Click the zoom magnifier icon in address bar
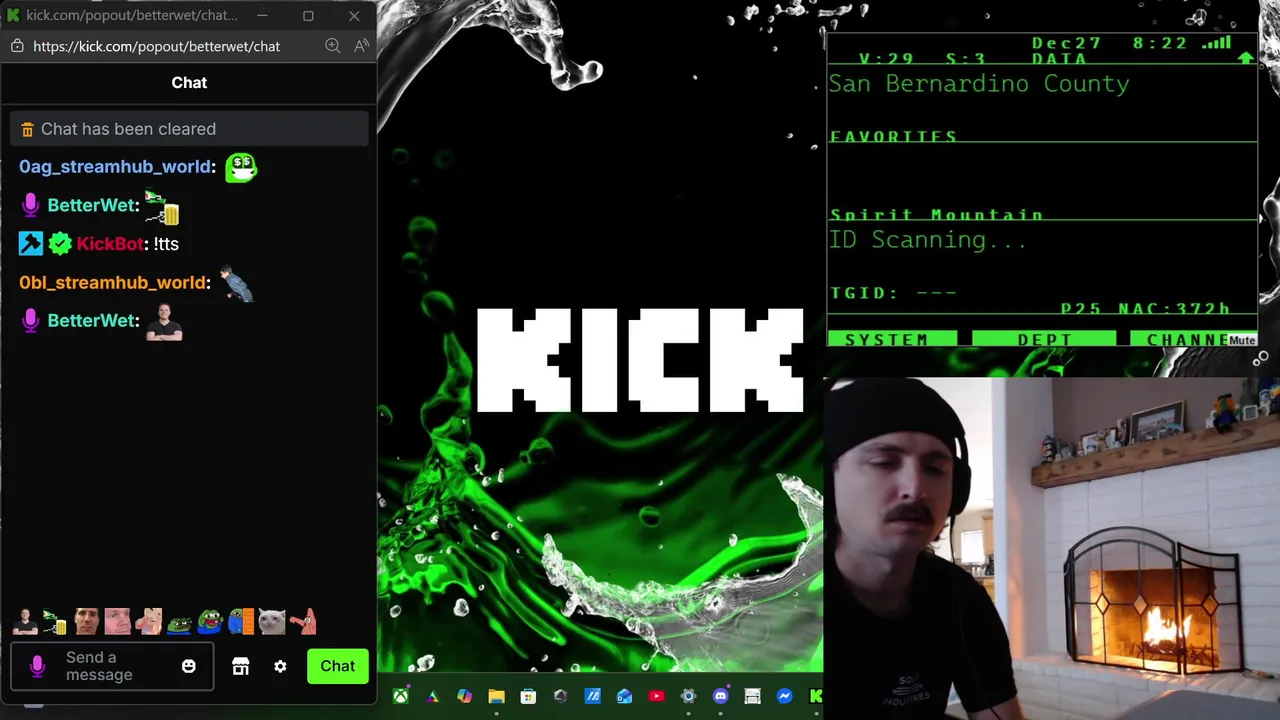The width and height of the screenshot is (1280, 720). [x=333, y=46]
